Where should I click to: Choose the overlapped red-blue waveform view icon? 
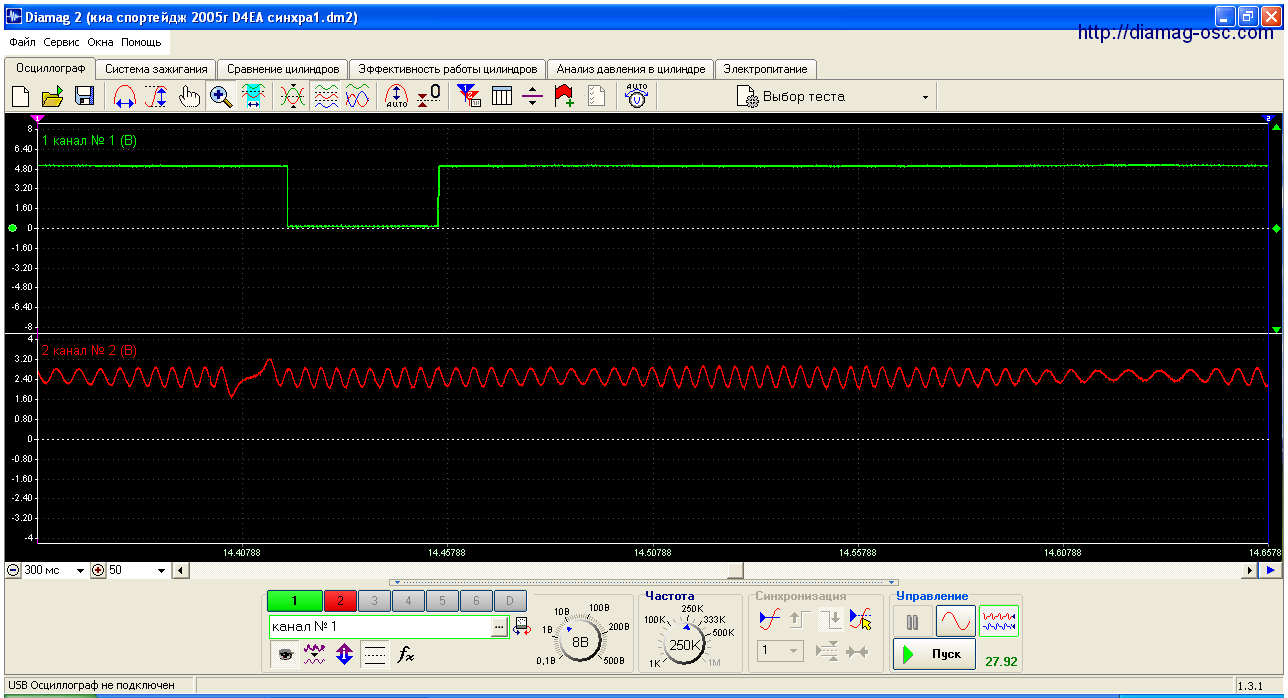(357, 96)
